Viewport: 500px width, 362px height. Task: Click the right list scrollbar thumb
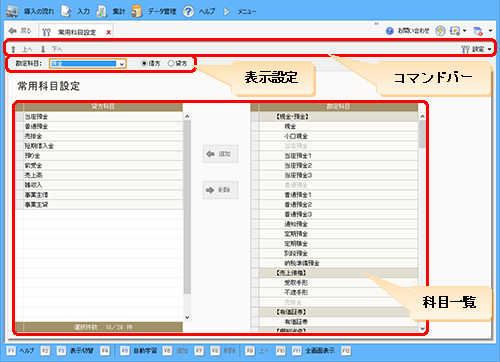(422, 134)
